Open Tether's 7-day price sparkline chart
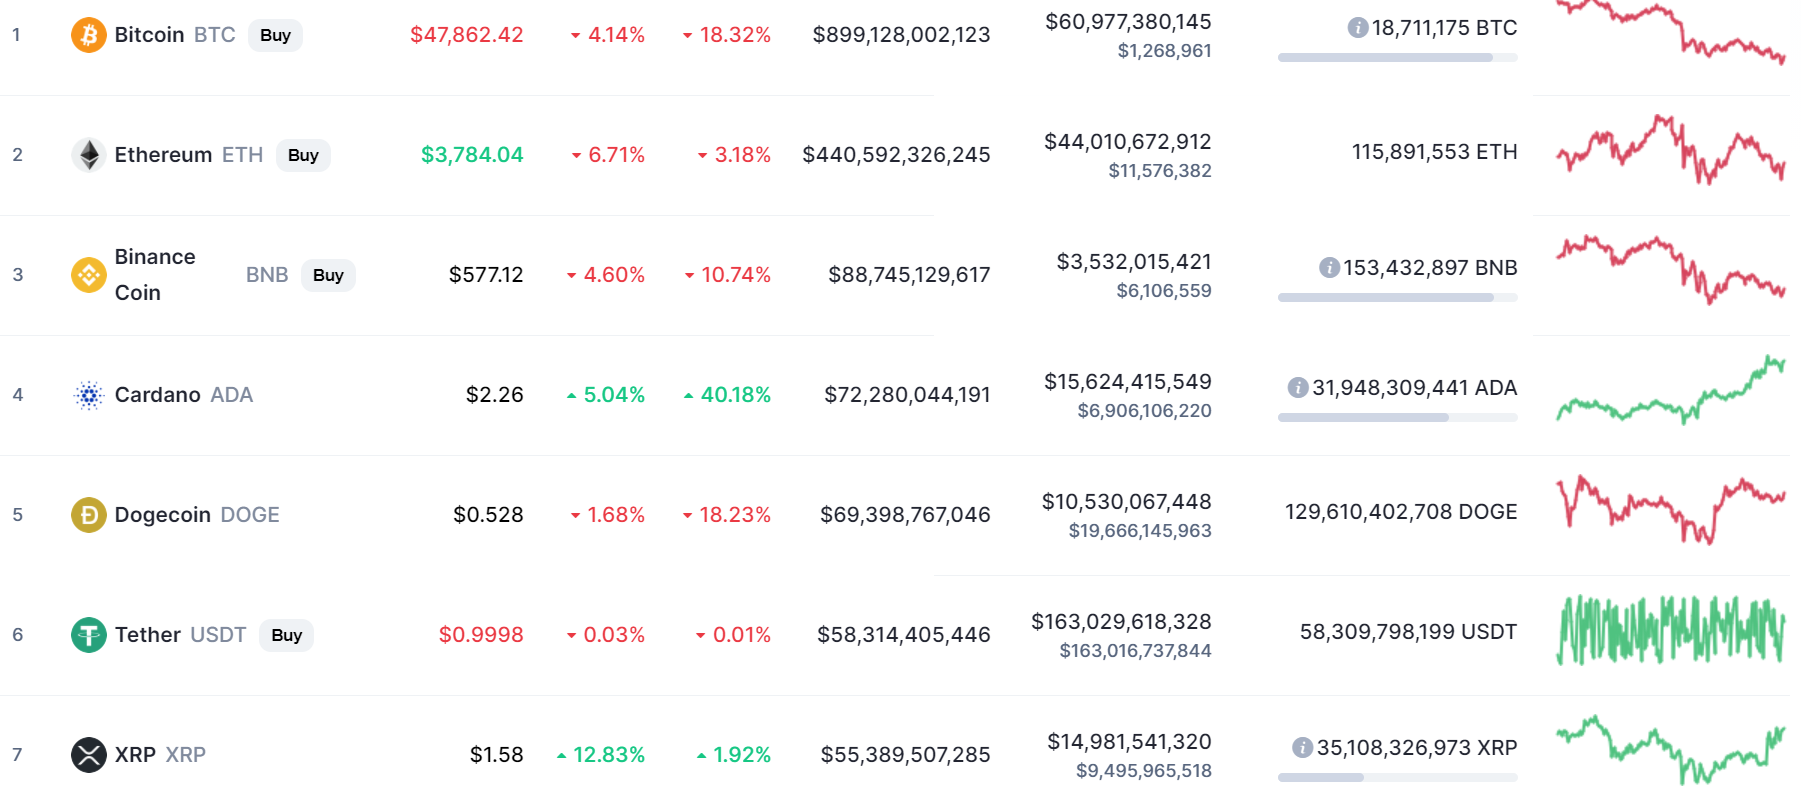Viewport: 1801px width, 803px height. coord(1670,631)
